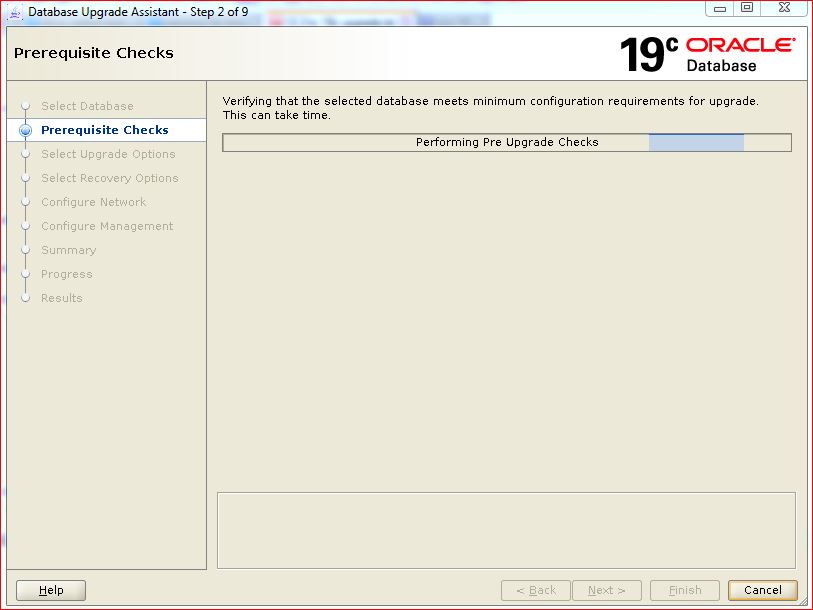The width and height of the screenshot is (813, 610).
Task: Maximize the Database Upgrade Assistant window
Action: tap(746, 8)
